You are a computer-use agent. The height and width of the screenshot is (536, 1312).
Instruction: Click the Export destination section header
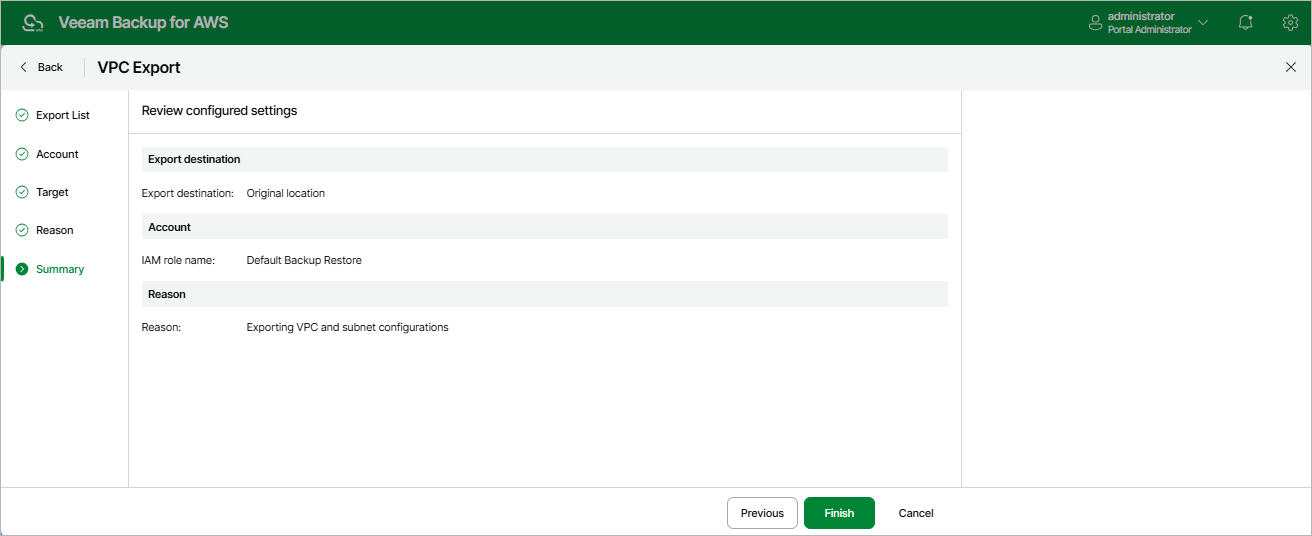544,159
